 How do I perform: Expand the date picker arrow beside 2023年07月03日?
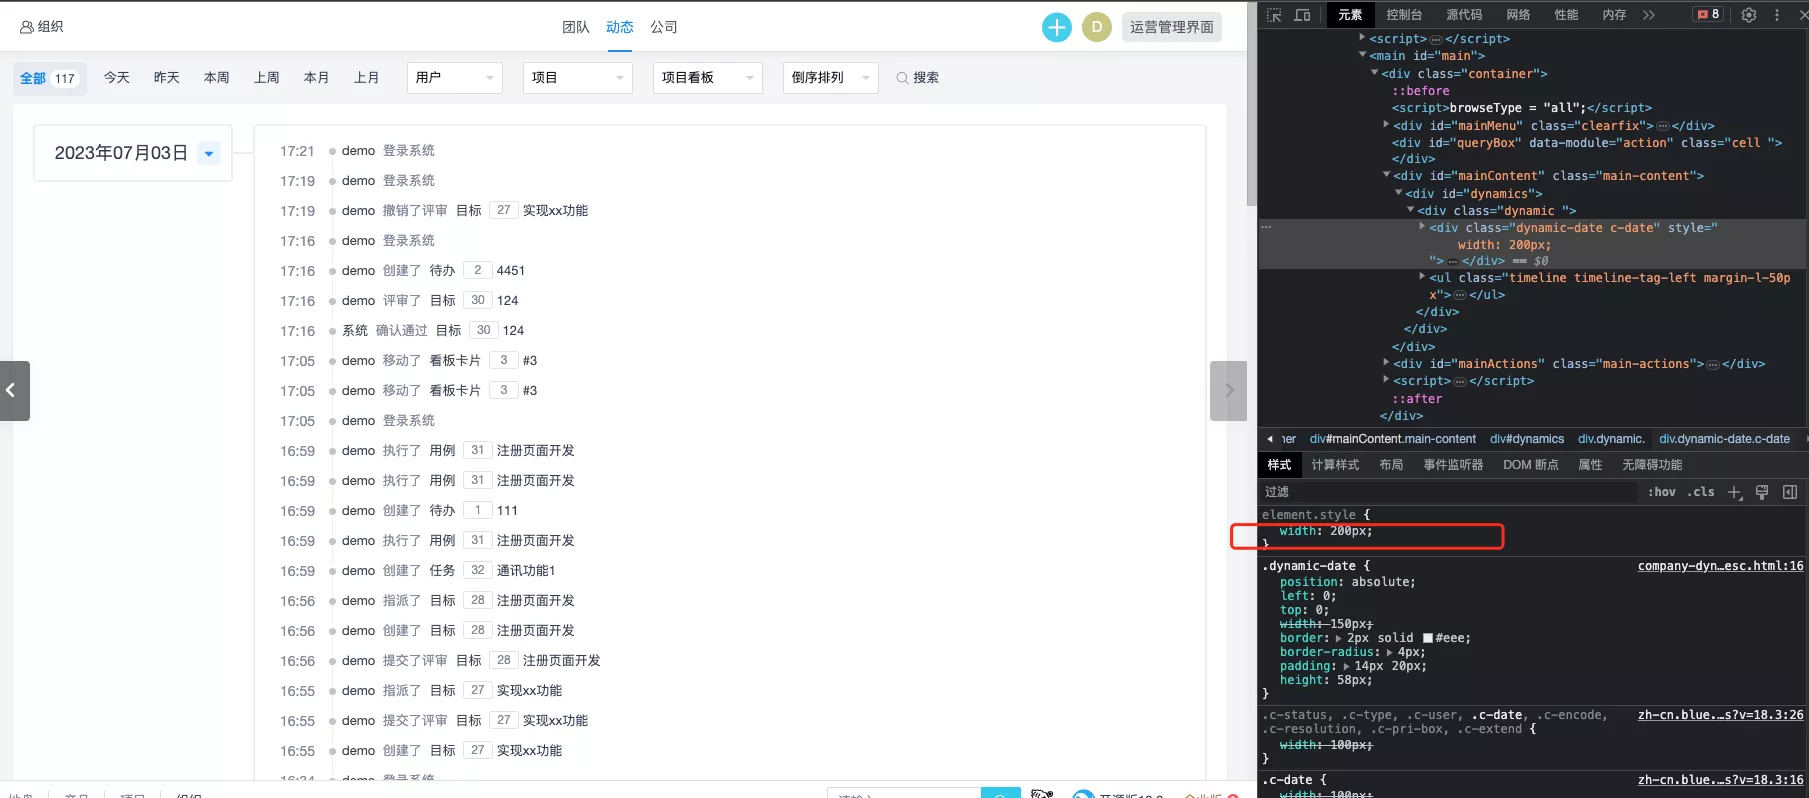[209, 153]
